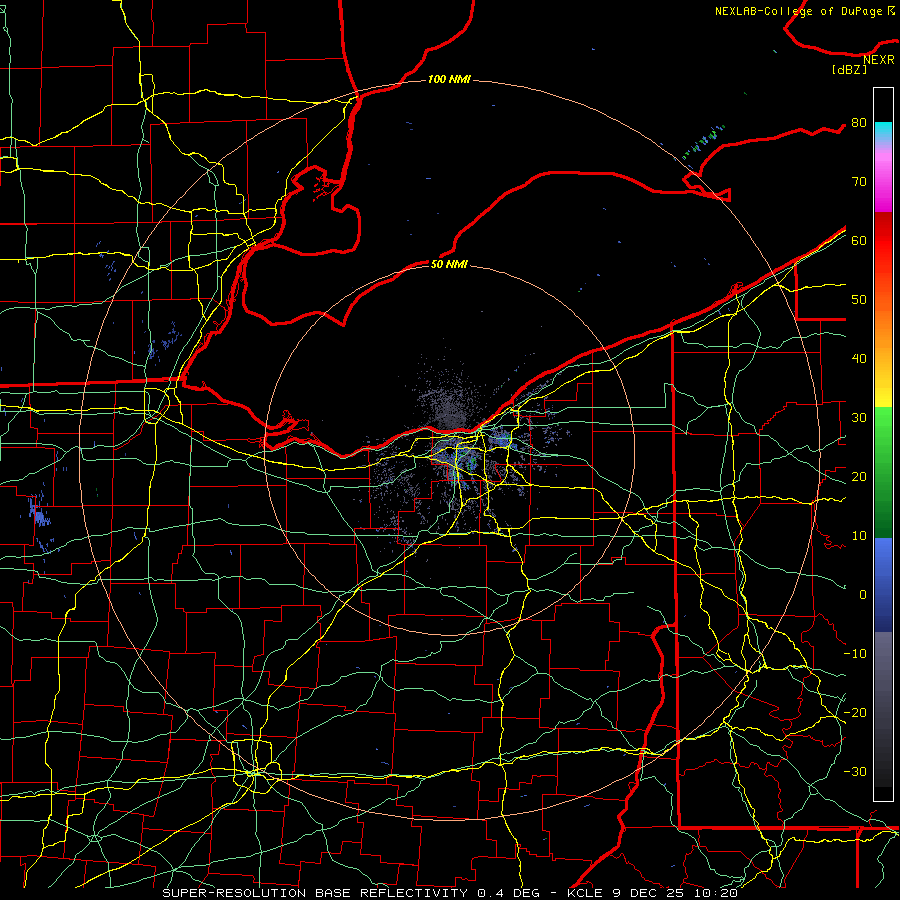Select the -10 dBZ scale value

pyautogui.click(x=855, y=654)
